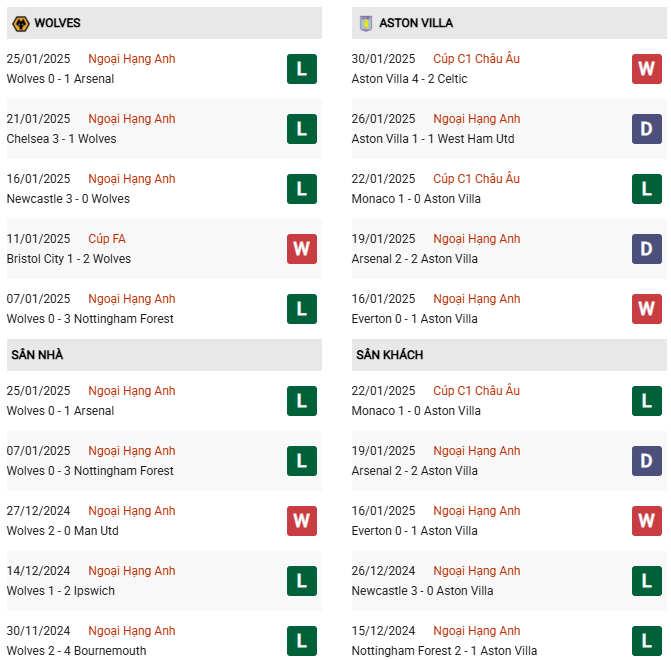
Task: Click the W badge for Wolves vs Man Utd
Action: (x=301, y=521)
